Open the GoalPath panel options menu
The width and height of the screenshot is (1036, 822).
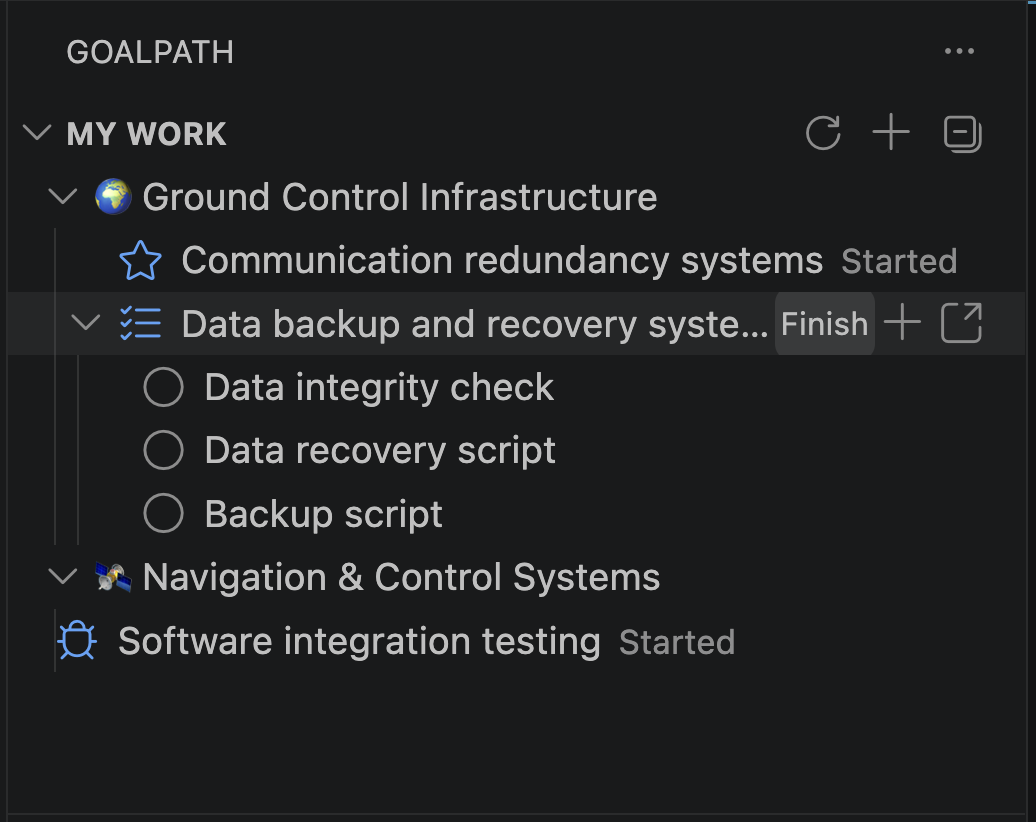[959, 51]
